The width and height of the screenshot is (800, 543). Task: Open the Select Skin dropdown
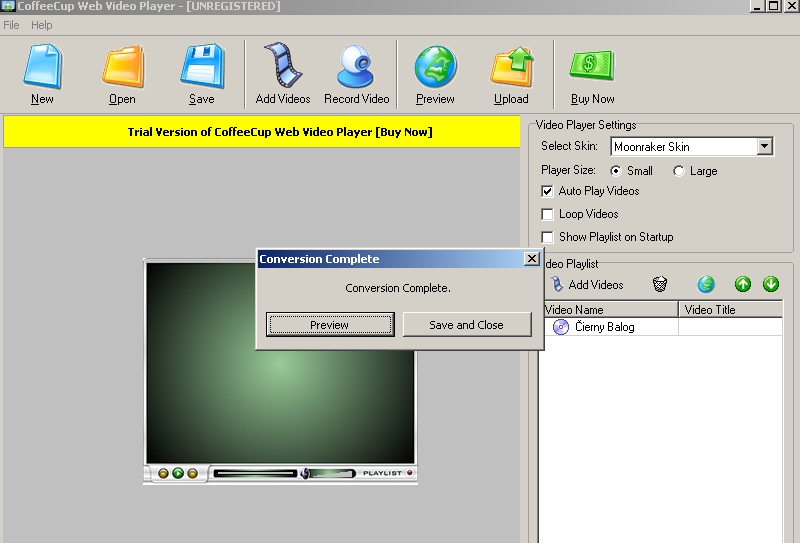click(x=764, y=146)
